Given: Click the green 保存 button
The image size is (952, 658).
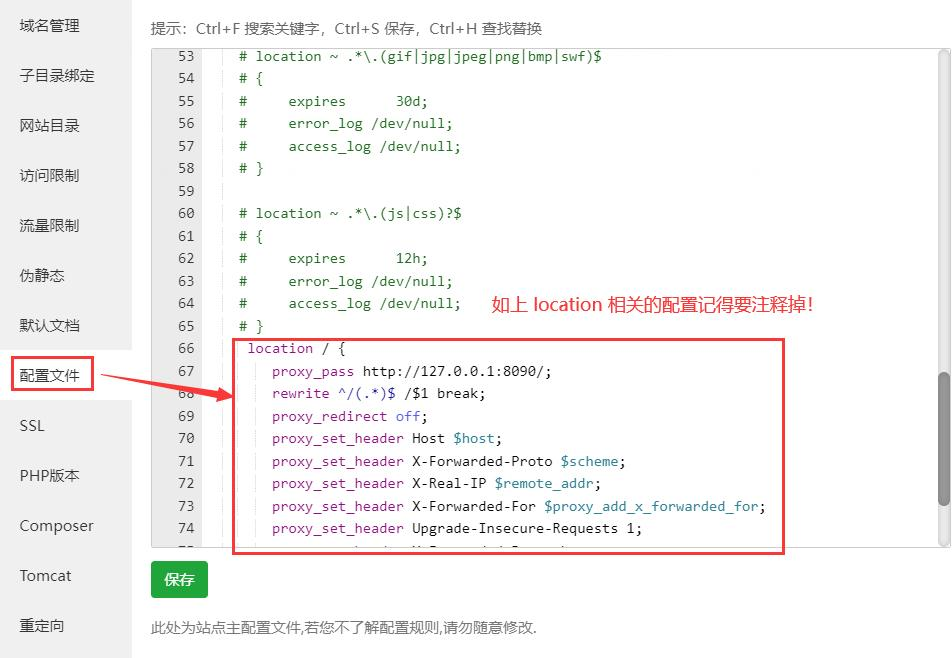Looking at the screenshot, I should click(x=179, y=580).
